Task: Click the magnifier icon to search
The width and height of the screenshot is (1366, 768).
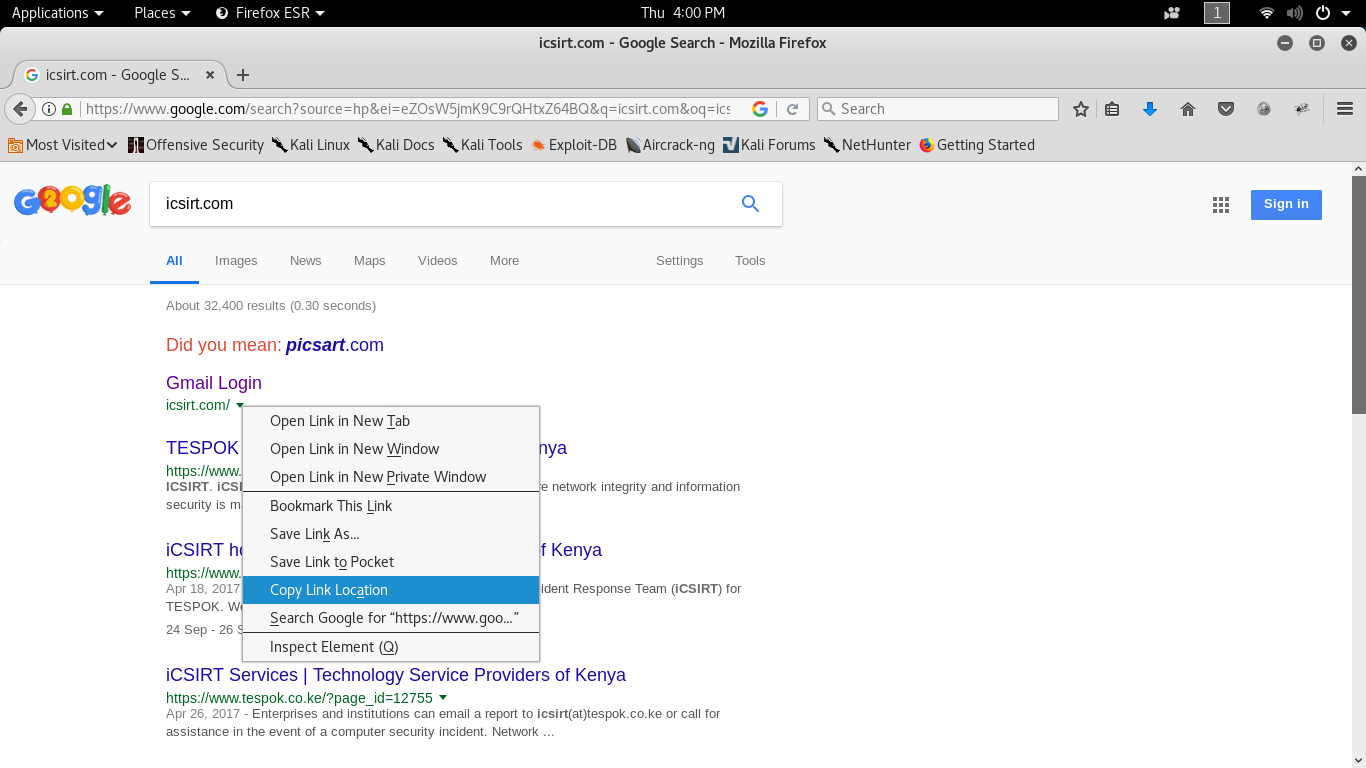Action: [750, 203]
